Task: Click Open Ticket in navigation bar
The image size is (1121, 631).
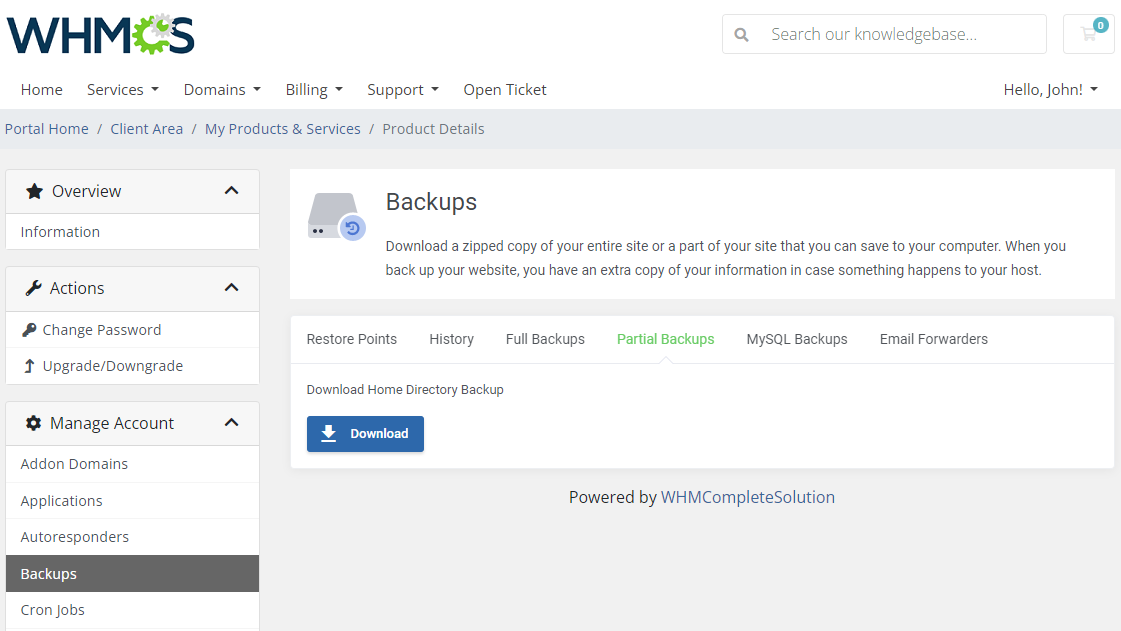Action: (505, 89)
